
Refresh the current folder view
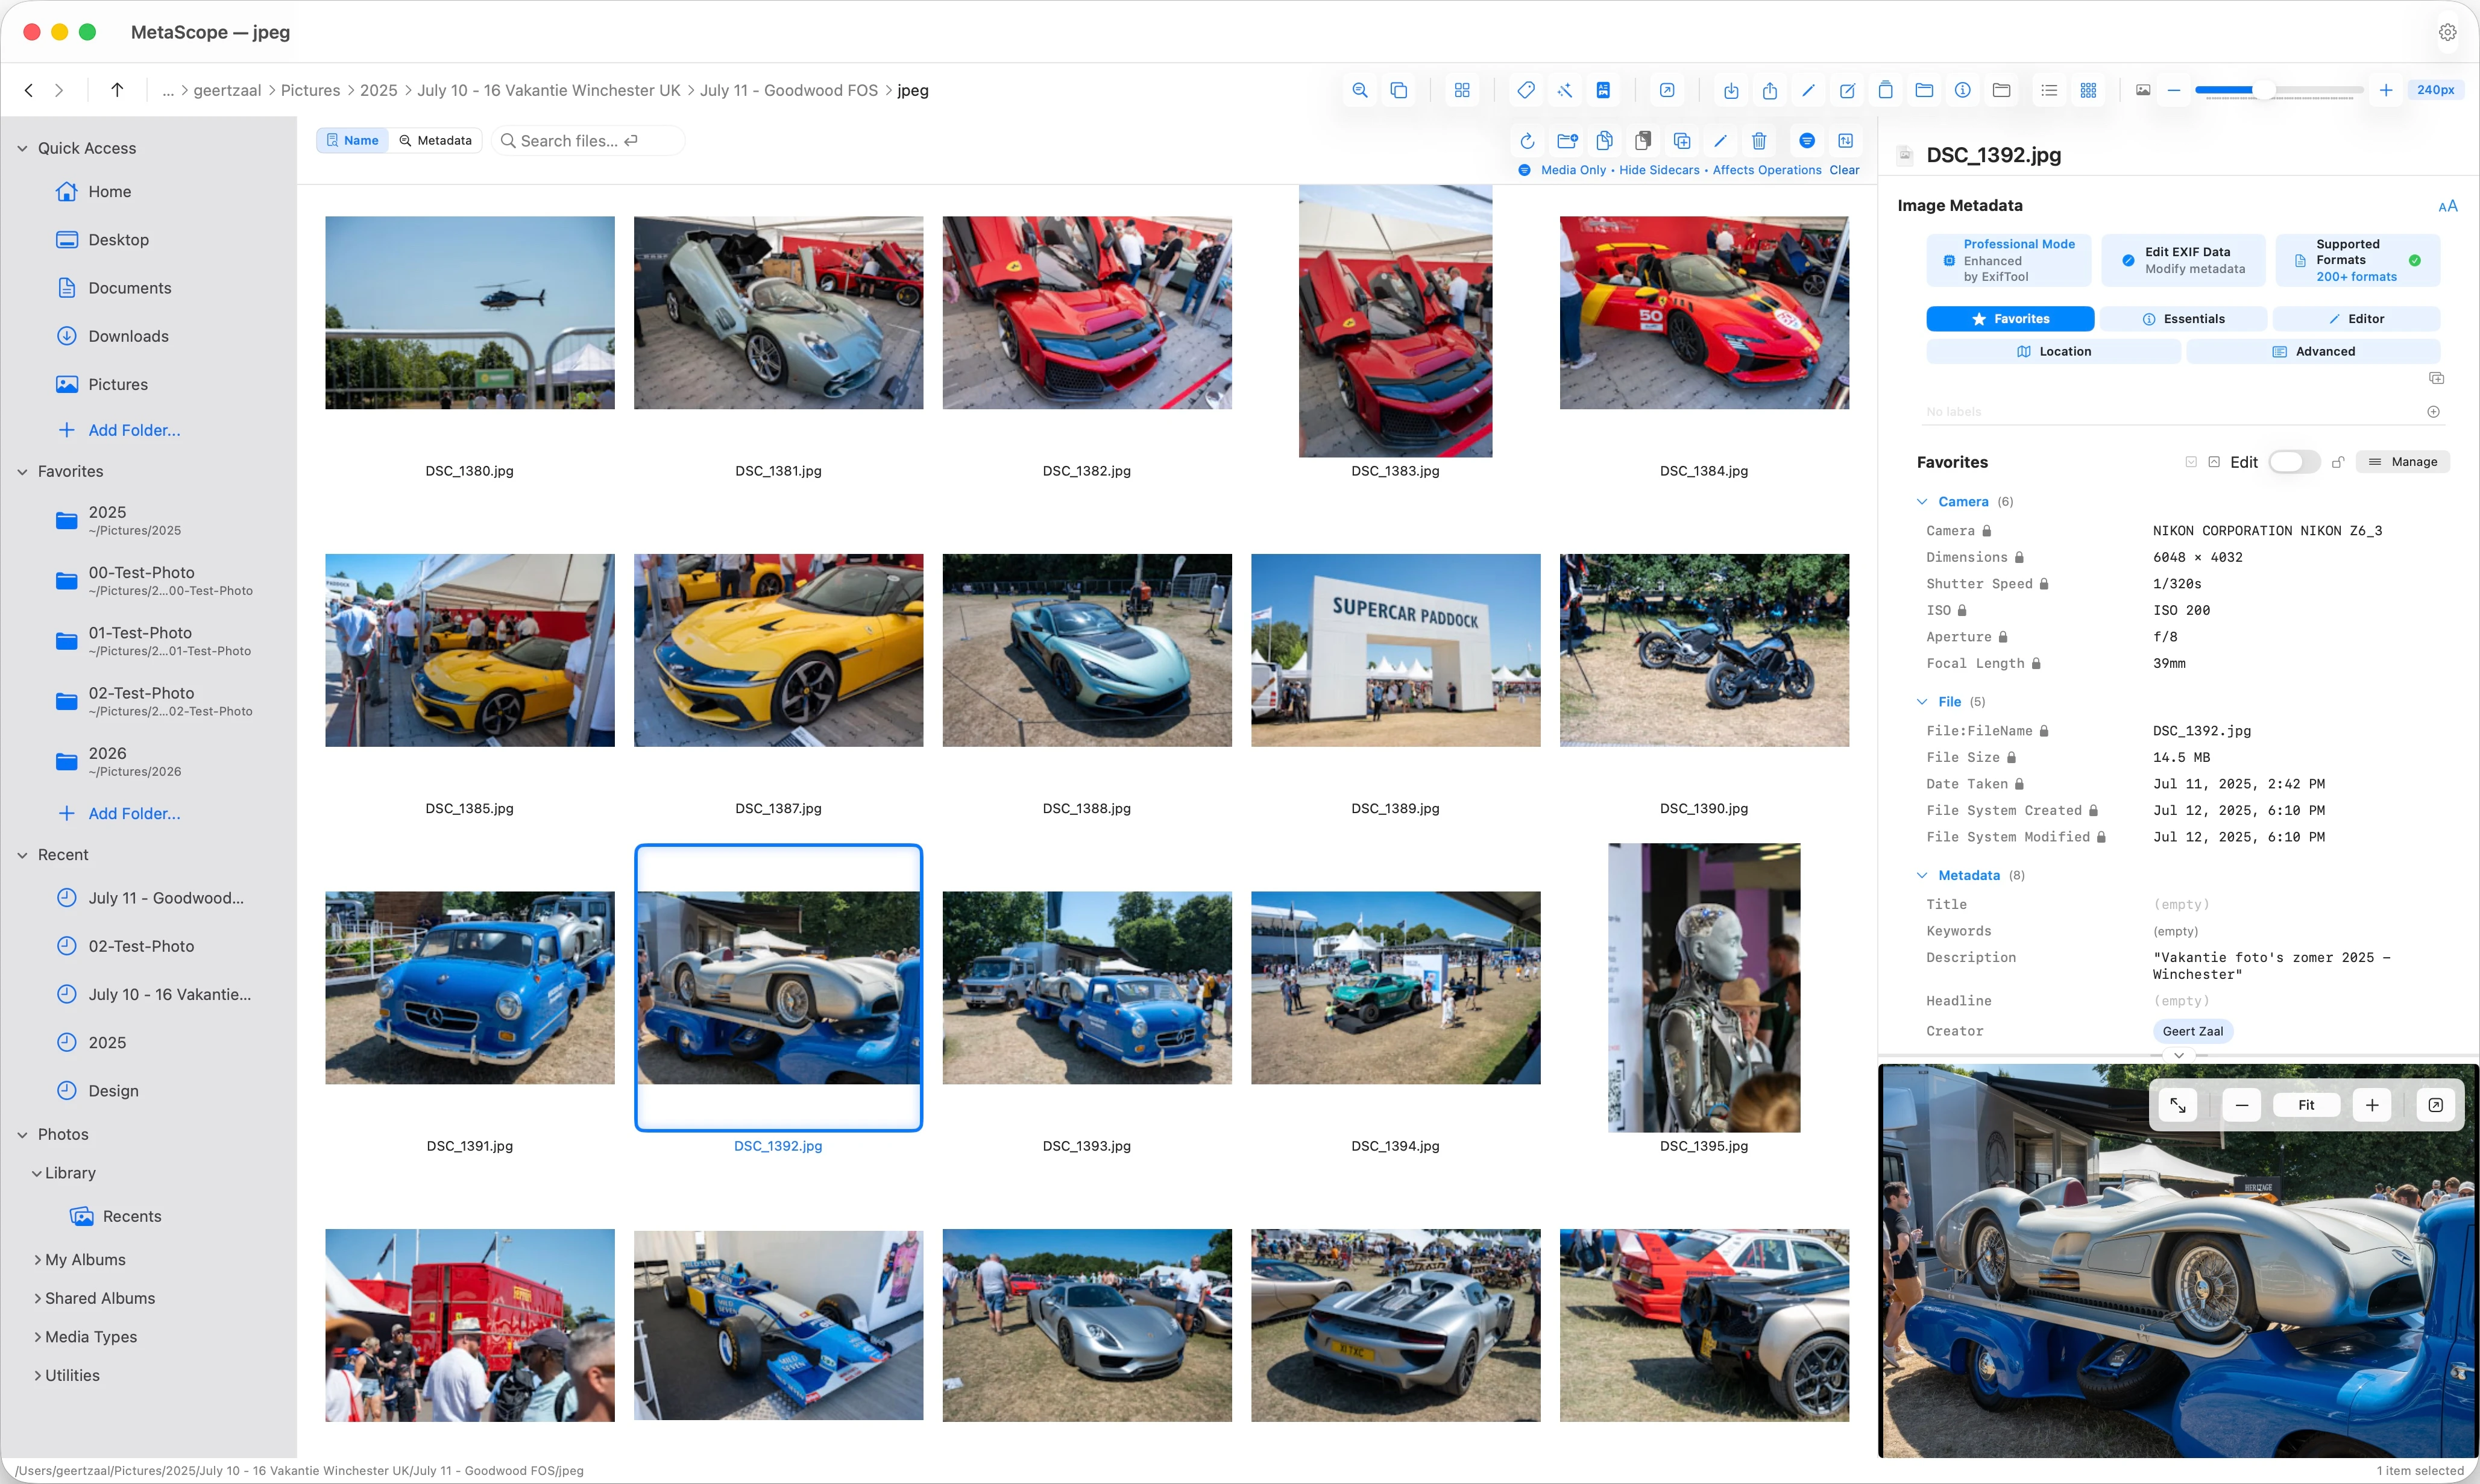click(x=1527, y=141)
